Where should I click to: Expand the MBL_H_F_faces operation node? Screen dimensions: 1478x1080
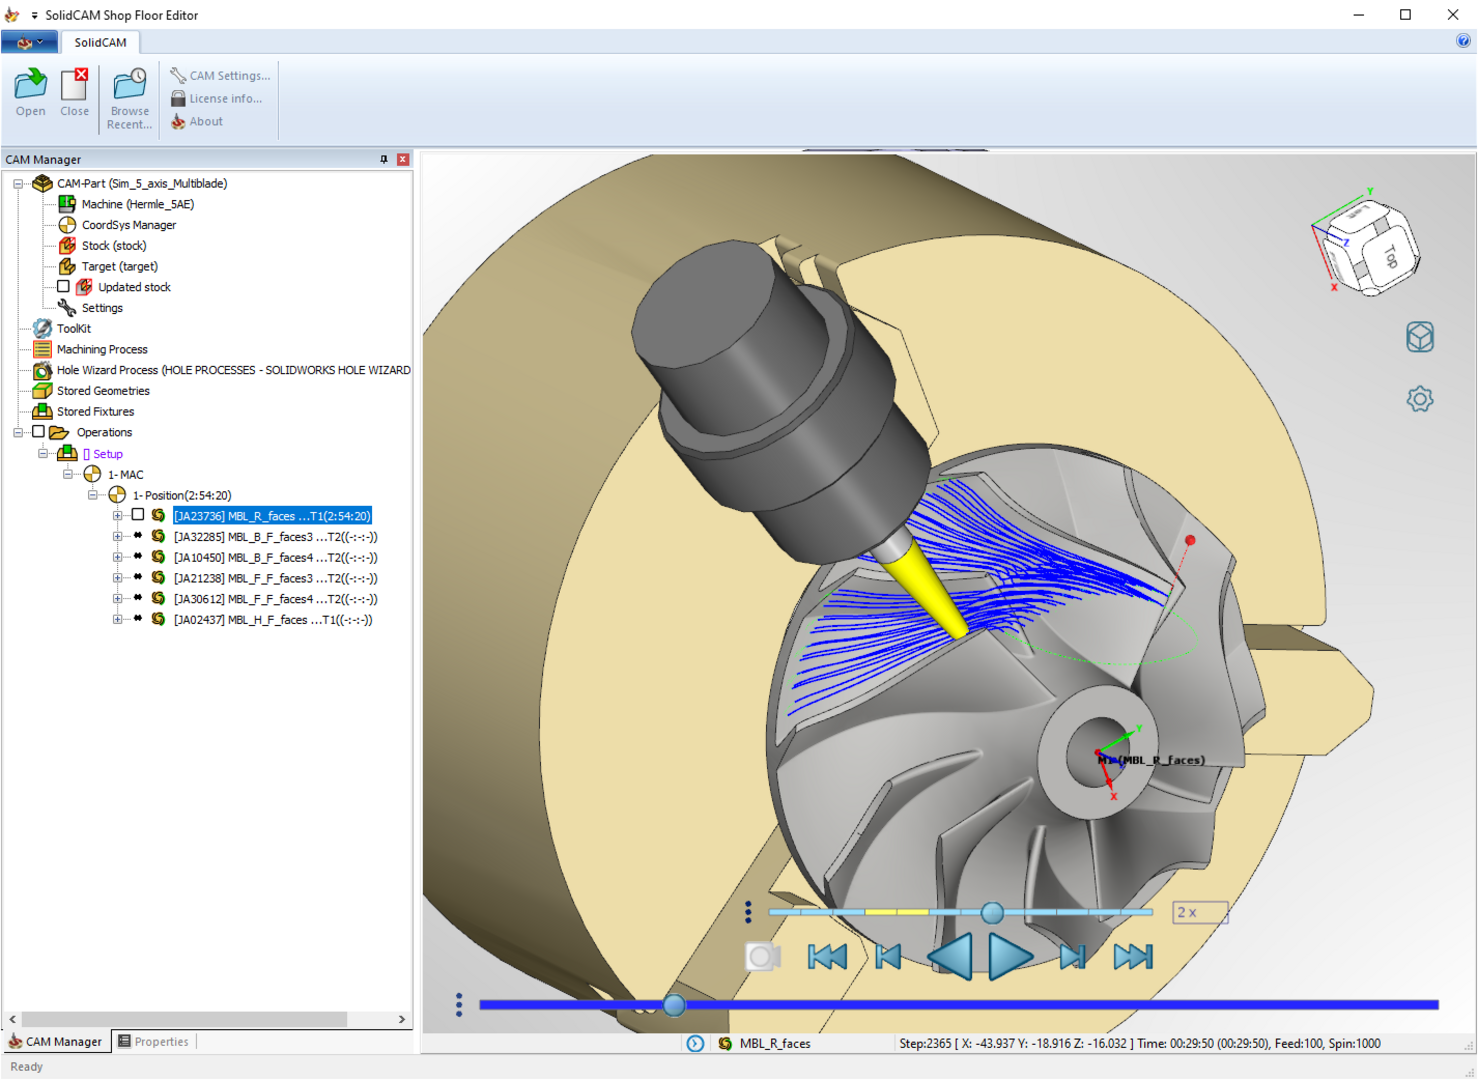118,620
